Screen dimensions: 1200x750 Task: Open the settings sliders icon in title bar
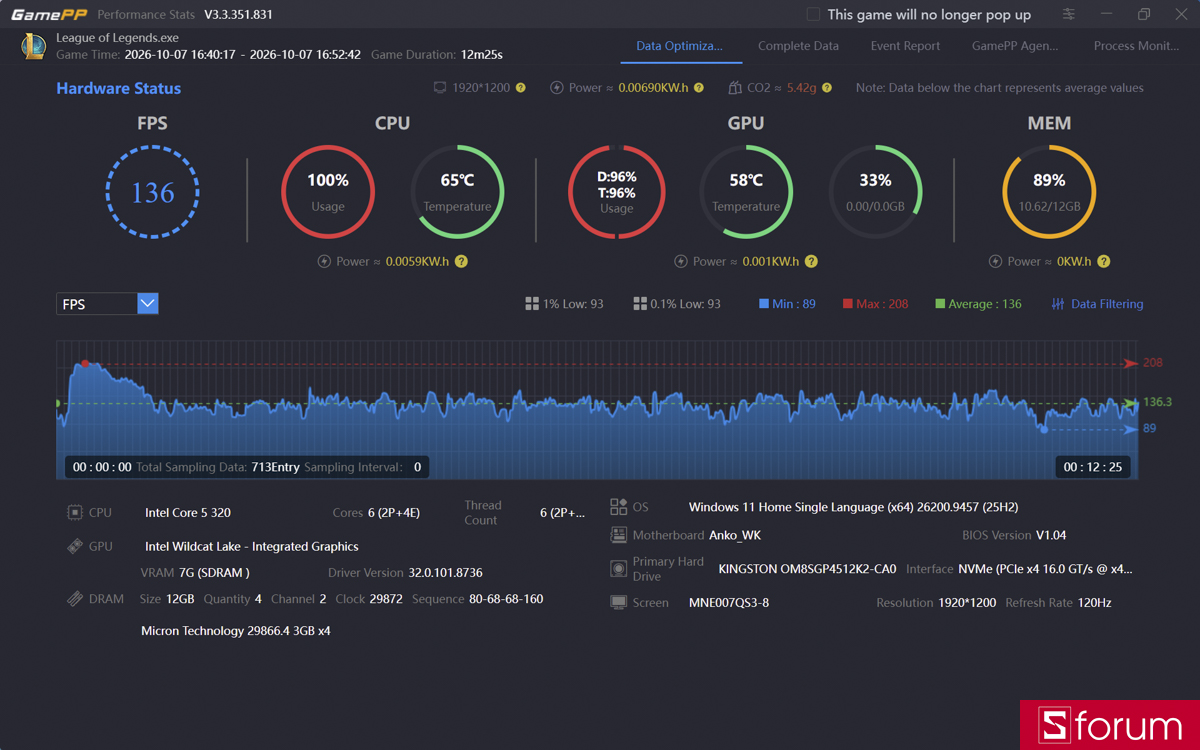[1069, 14]
